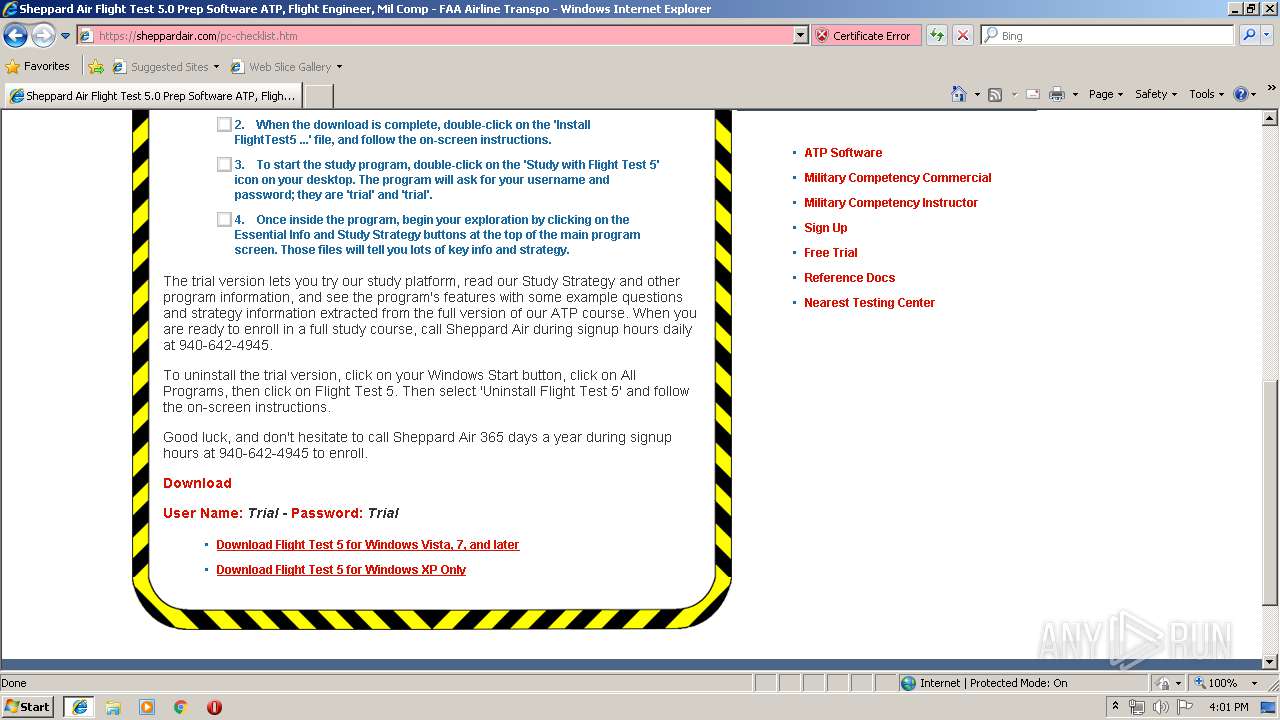The width and height of the screenshot is (1280, 720).
Task: Click the vertical scrollbar thumb
Action: [x=1270, y=494]
